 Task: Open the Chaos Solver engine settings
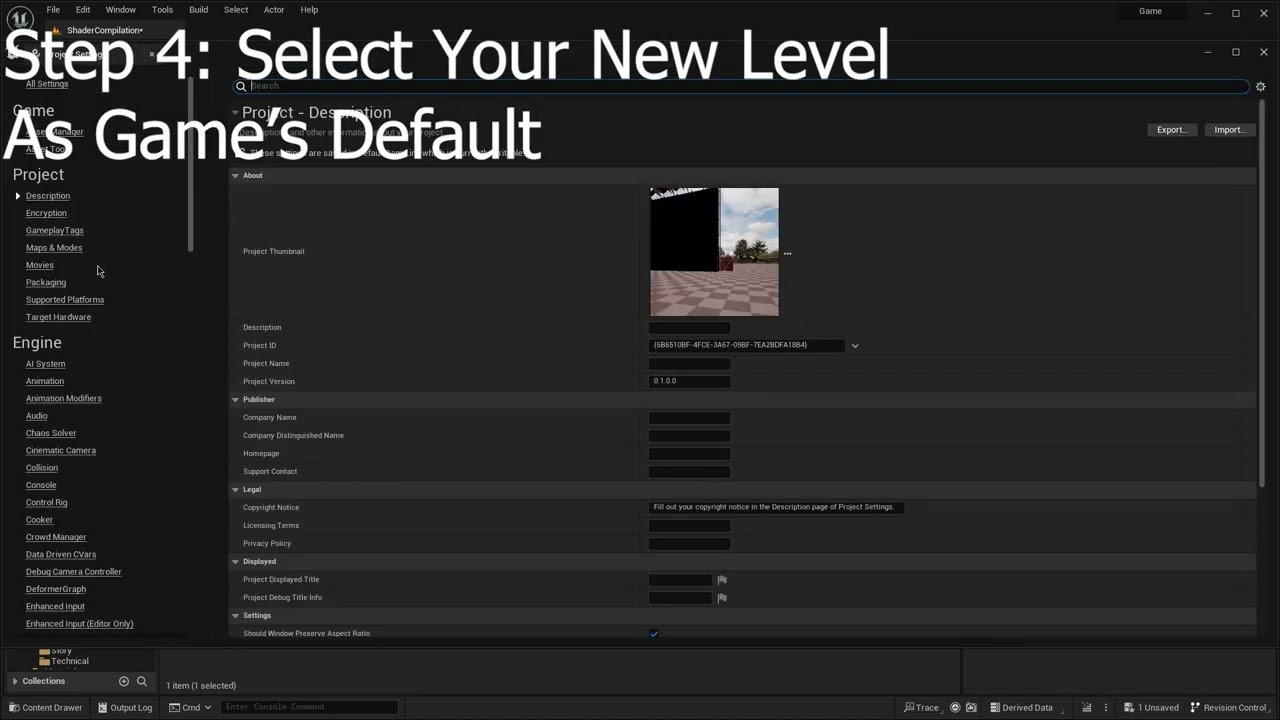click(x=51, y=433)
